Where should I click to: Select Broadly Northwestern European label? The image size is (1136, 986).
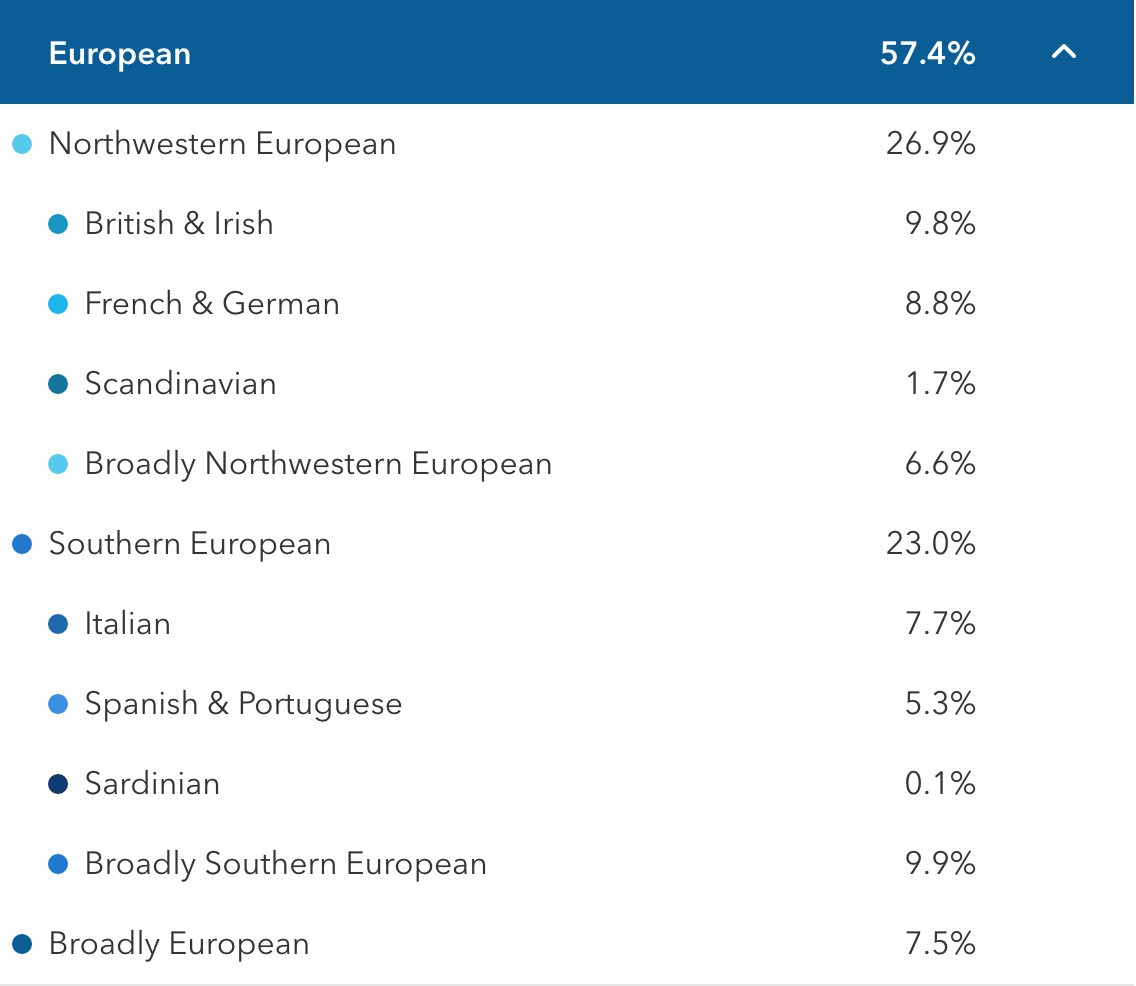[x=318, y=463]
